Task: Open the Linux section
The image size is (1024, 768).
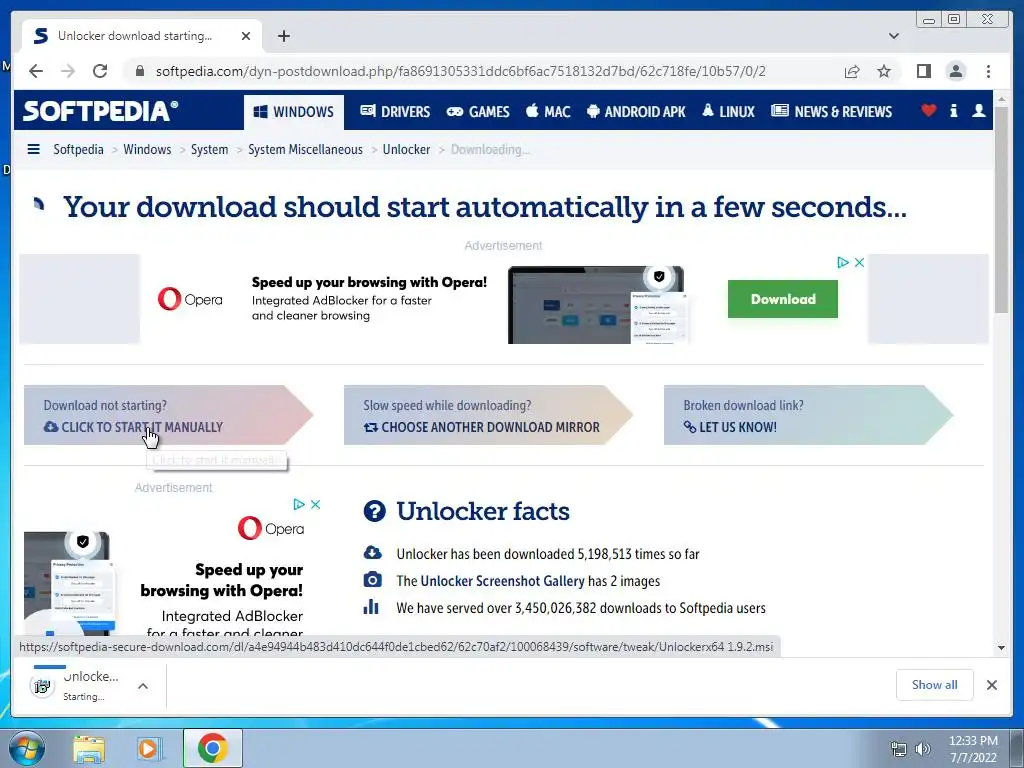Action: tap(728, 112)
